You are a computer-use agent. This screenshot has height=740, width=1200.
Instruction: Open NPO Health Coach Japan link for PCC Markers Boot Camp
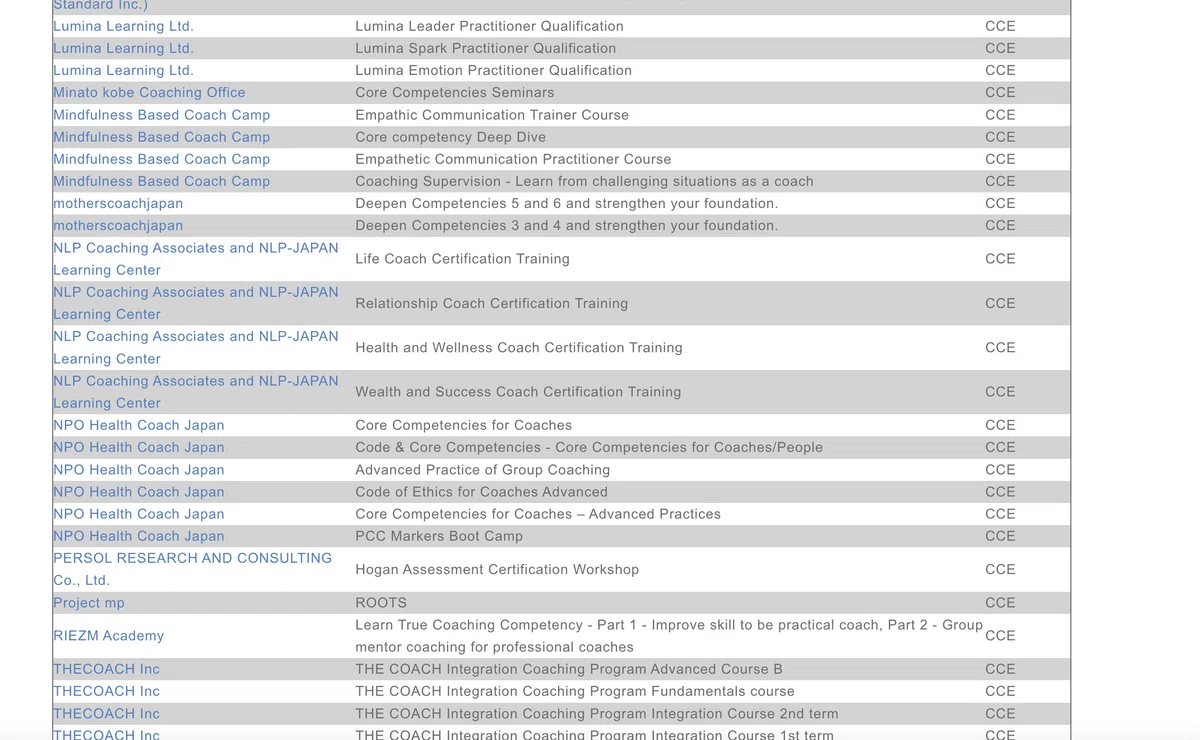[139, 536]
